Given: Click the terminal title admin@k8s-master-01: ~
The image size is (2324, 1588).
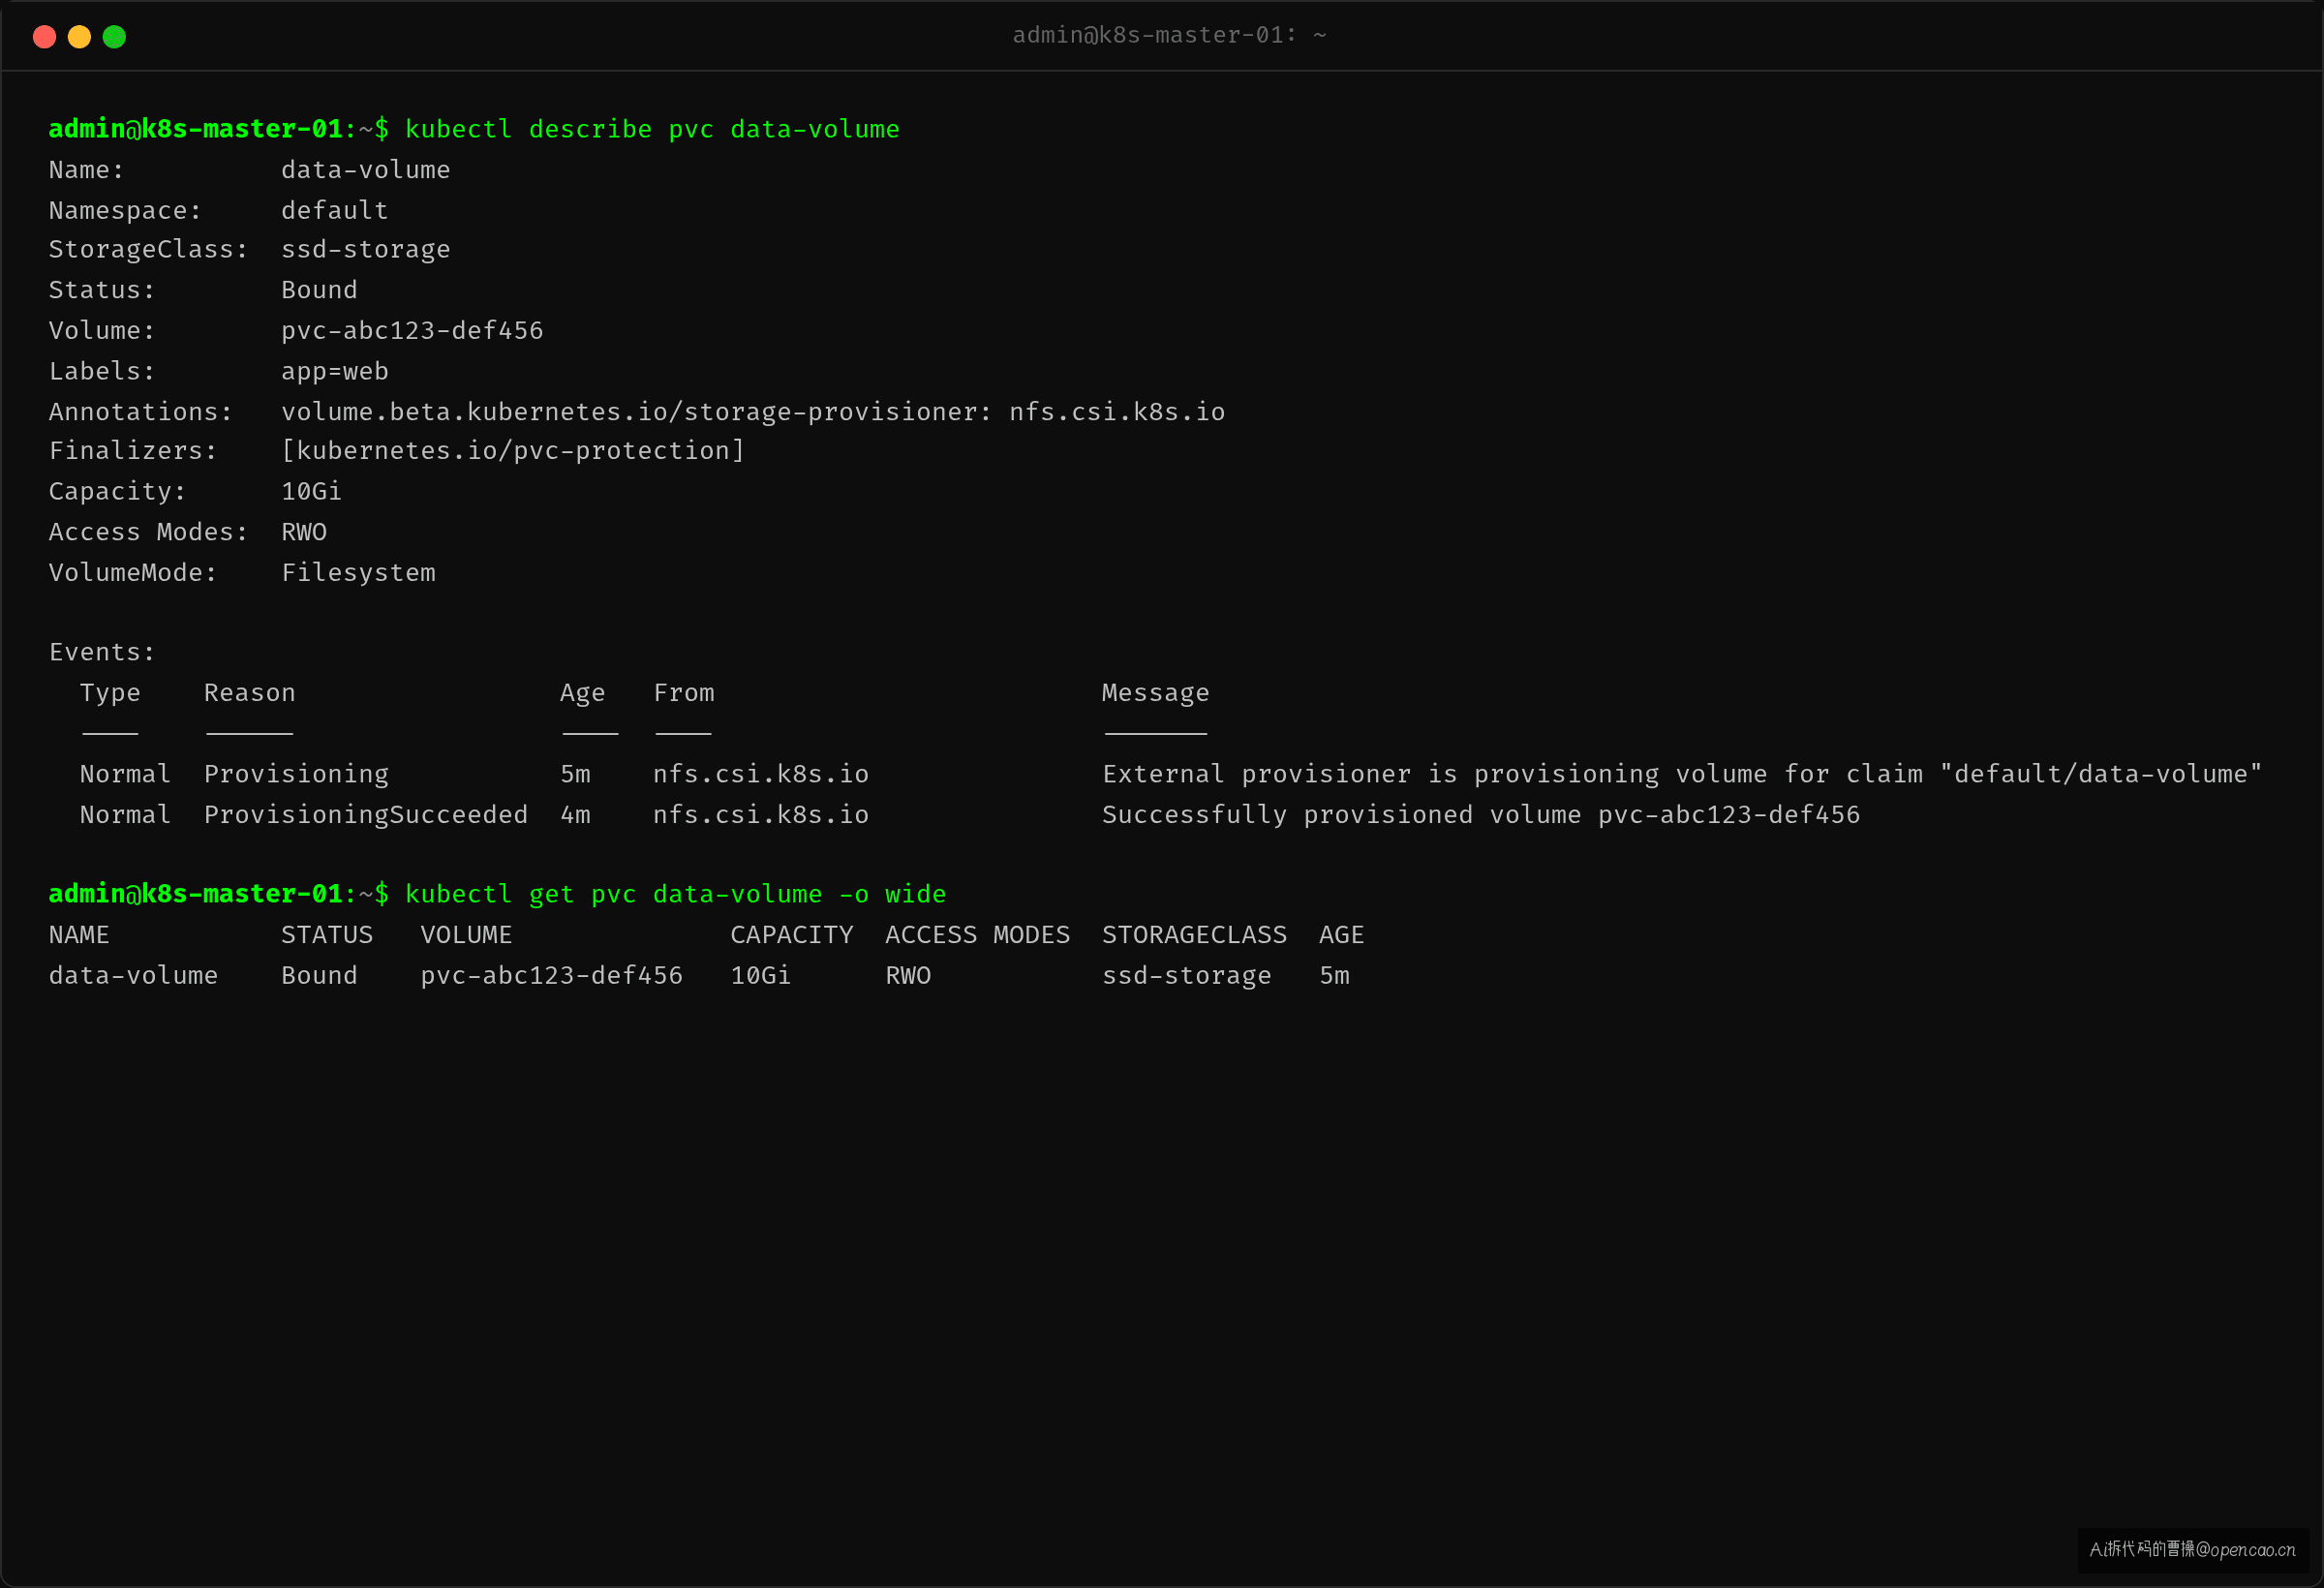Looking at the screenshot, I should pos(1169,35).
